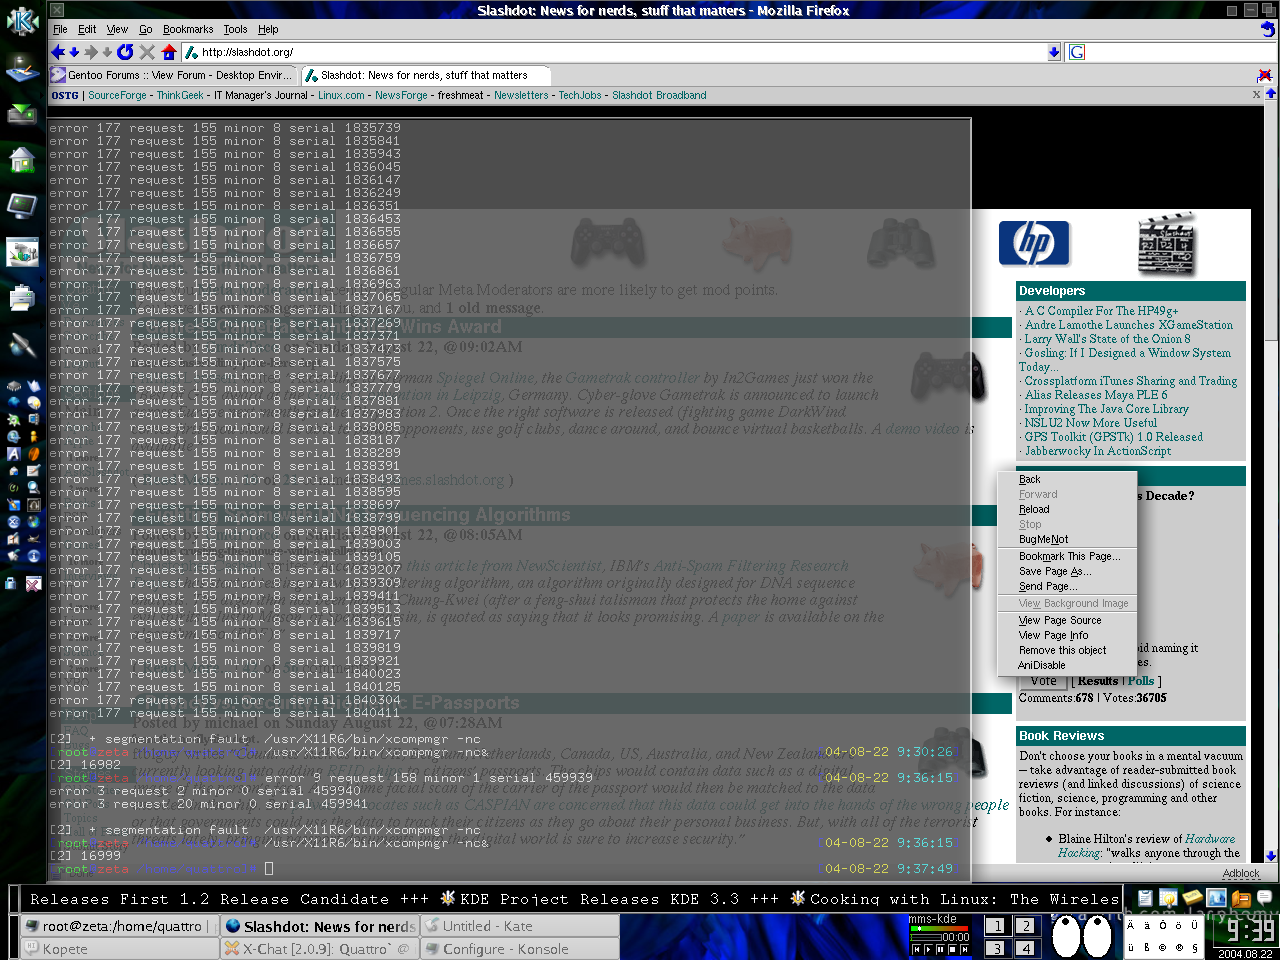Open the Bookmarks menu
This screenshot has height=960, width=1280.
[188, 29]
